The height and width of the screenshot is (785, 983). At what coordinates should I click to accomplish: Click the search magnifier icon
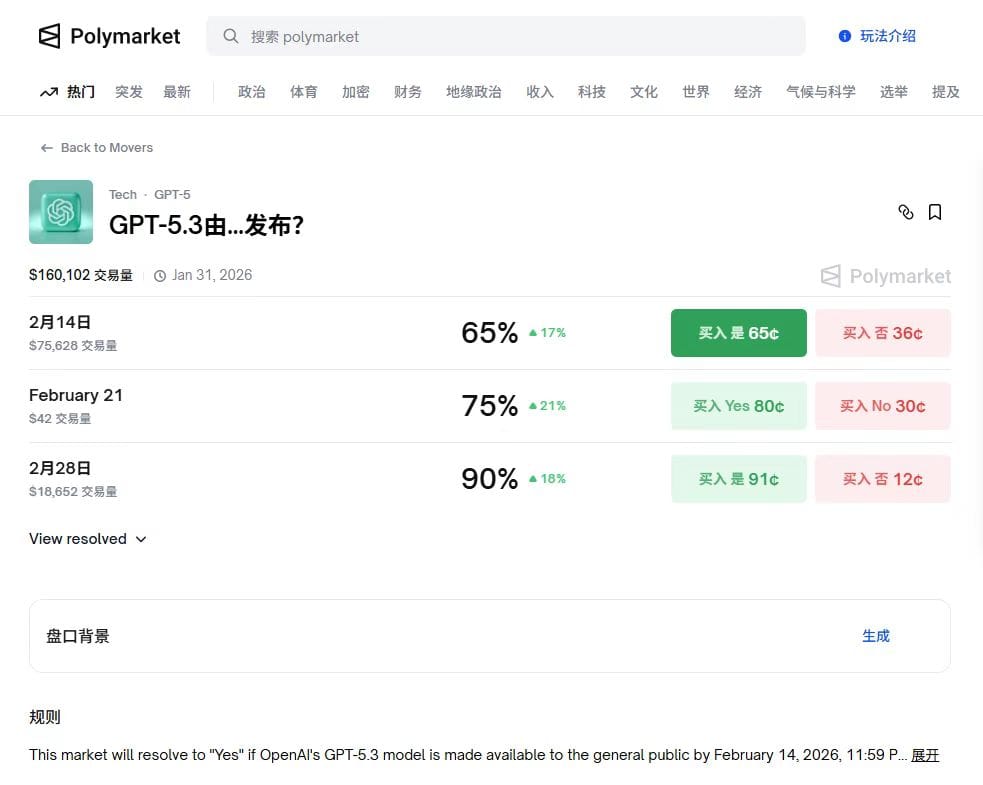(x=231, y=37)
